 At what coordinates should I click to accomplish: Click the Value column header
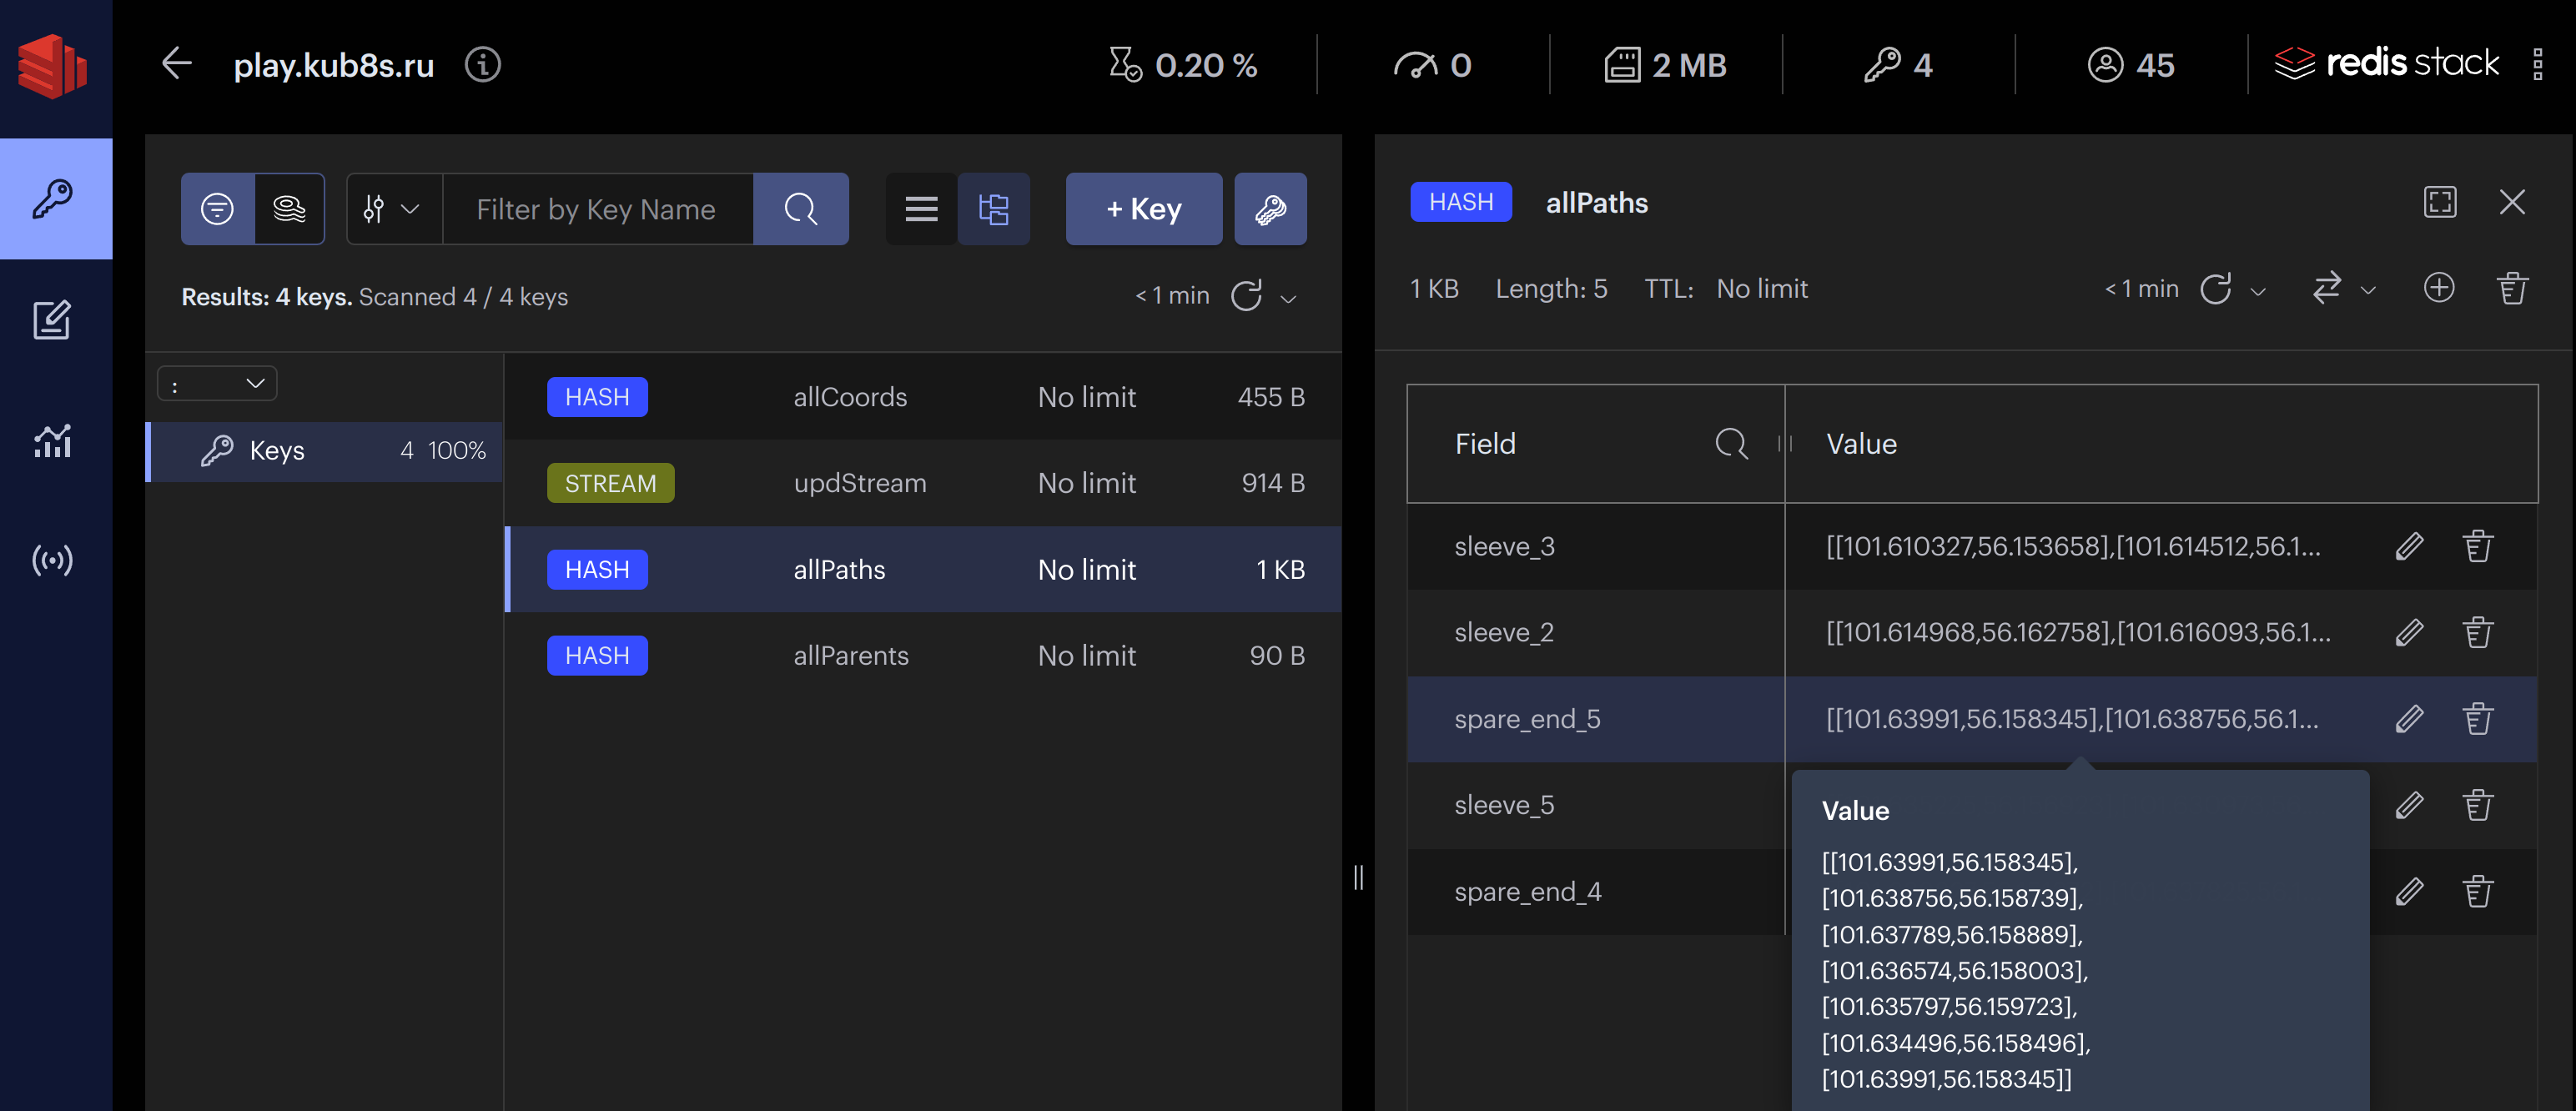[2161, 443]
